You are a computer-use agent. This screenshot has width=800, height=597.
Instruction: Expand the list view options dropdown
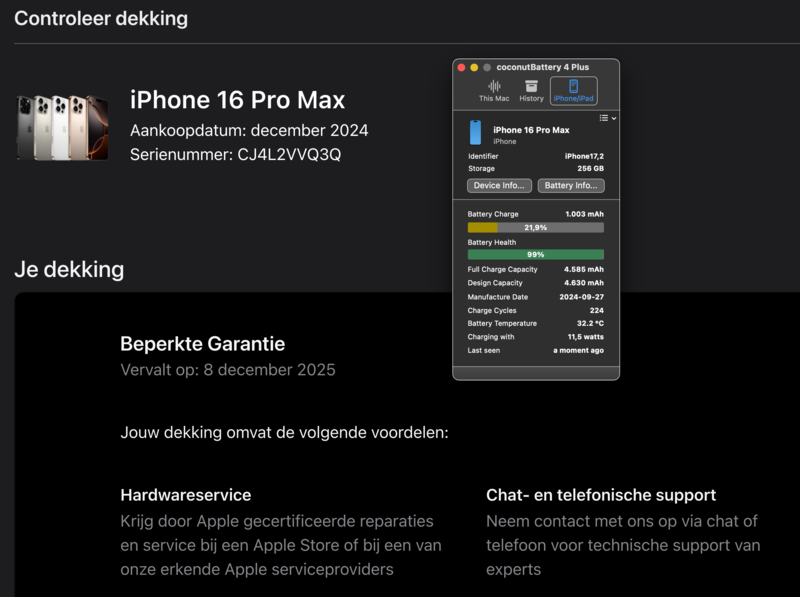(607, 118)
